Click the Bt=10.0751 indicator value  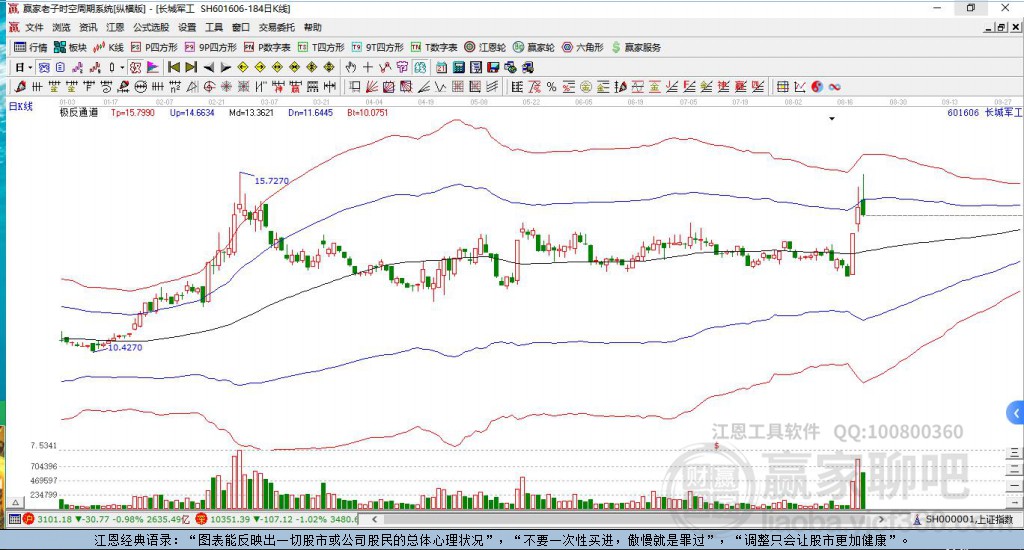[x=368, y=112]
